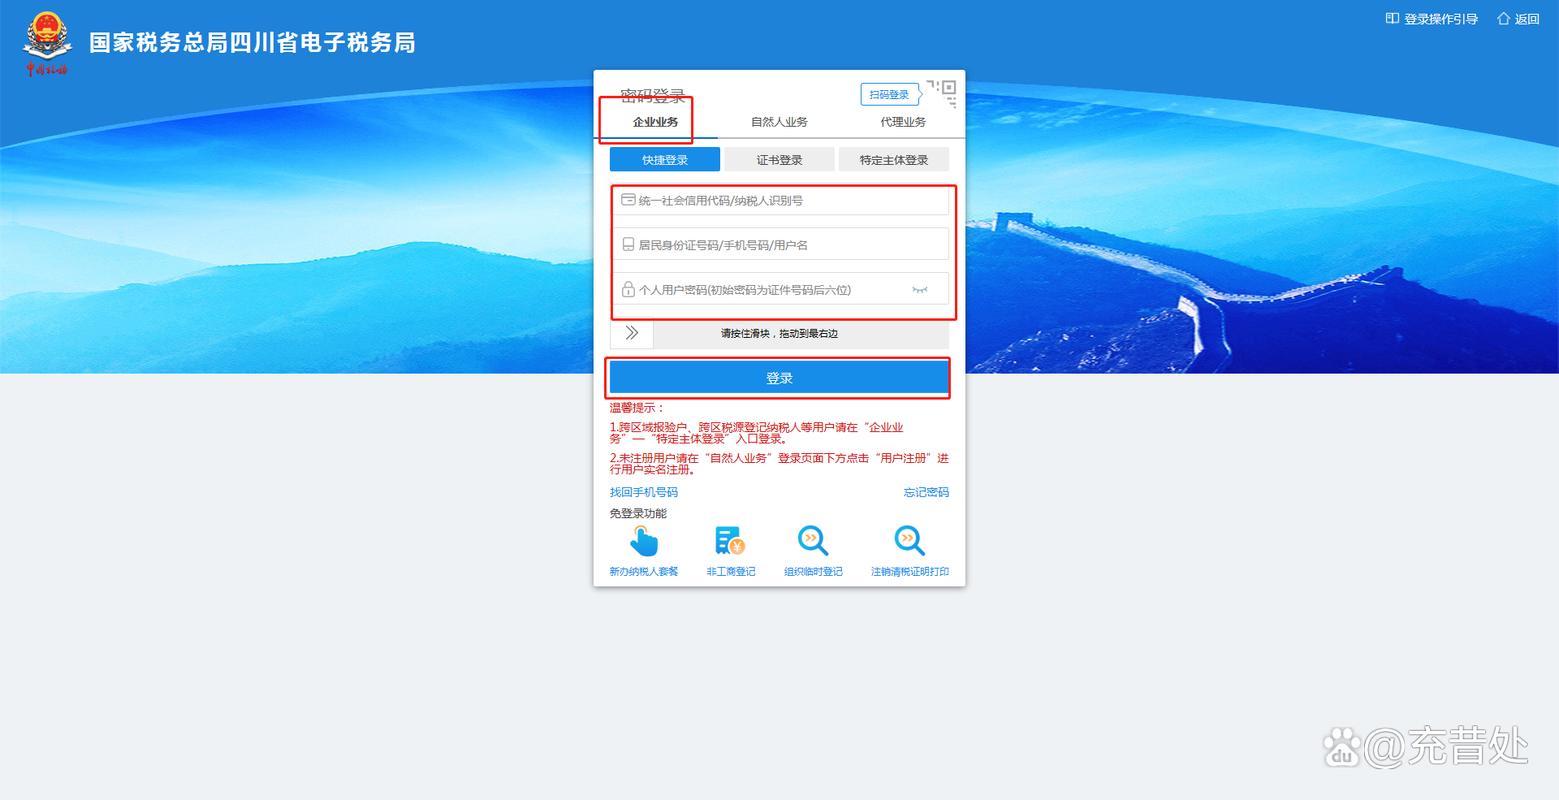
Task: Click the tax bureau emblem logo
Action: [x=46, y=40]
